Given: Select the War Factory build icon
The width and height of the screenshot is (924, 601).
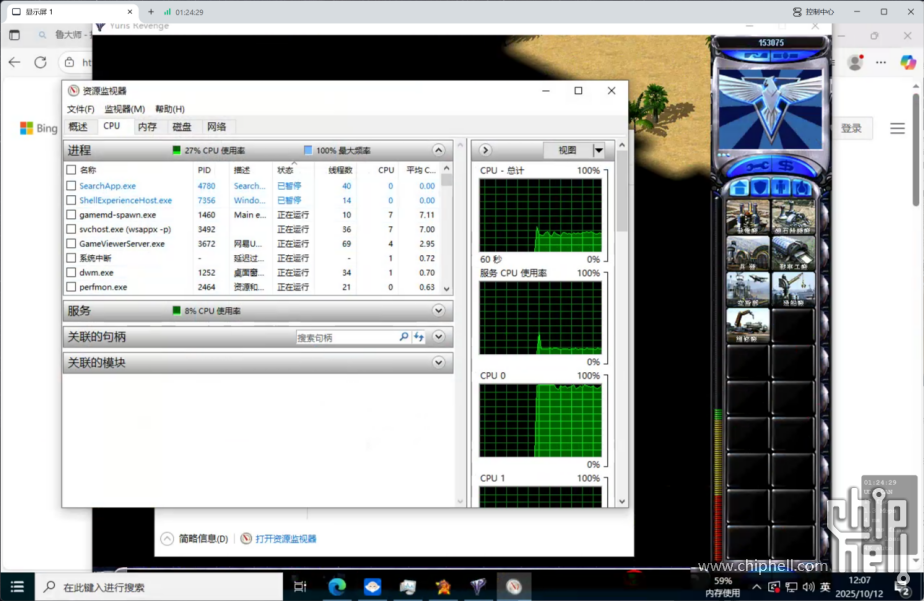Looking at the screenshot, I should click(792, 253).
